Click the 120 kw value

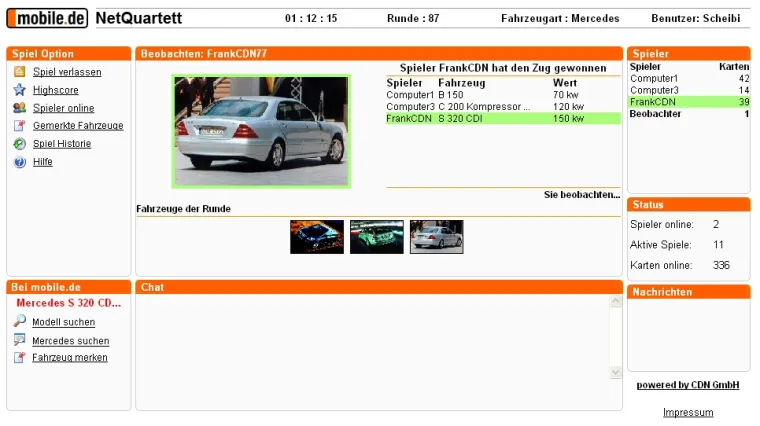click(568, 107)
